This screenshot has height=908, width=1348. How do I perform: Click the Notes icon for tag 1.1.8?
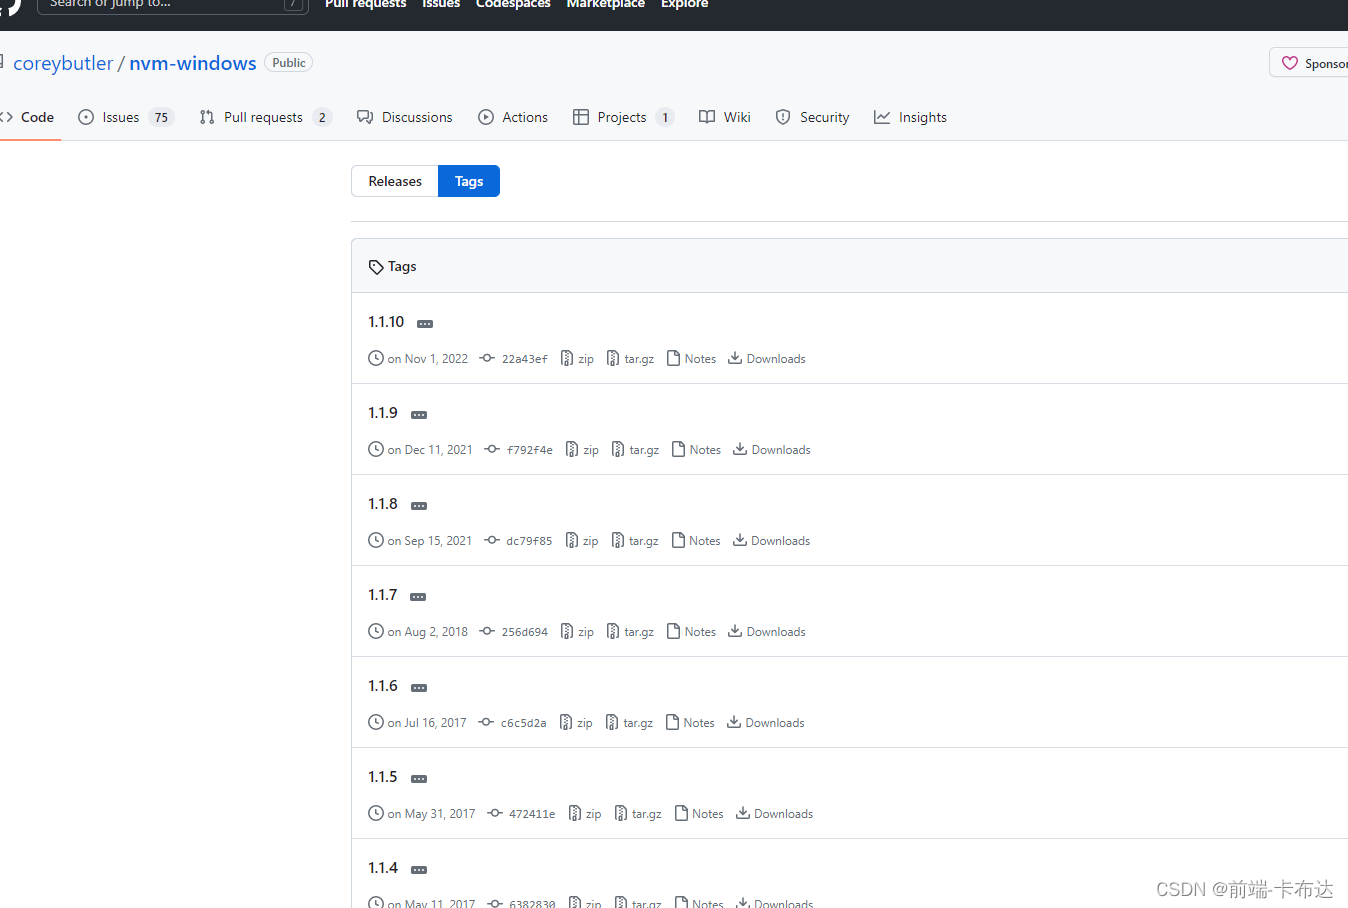(679, 540)
